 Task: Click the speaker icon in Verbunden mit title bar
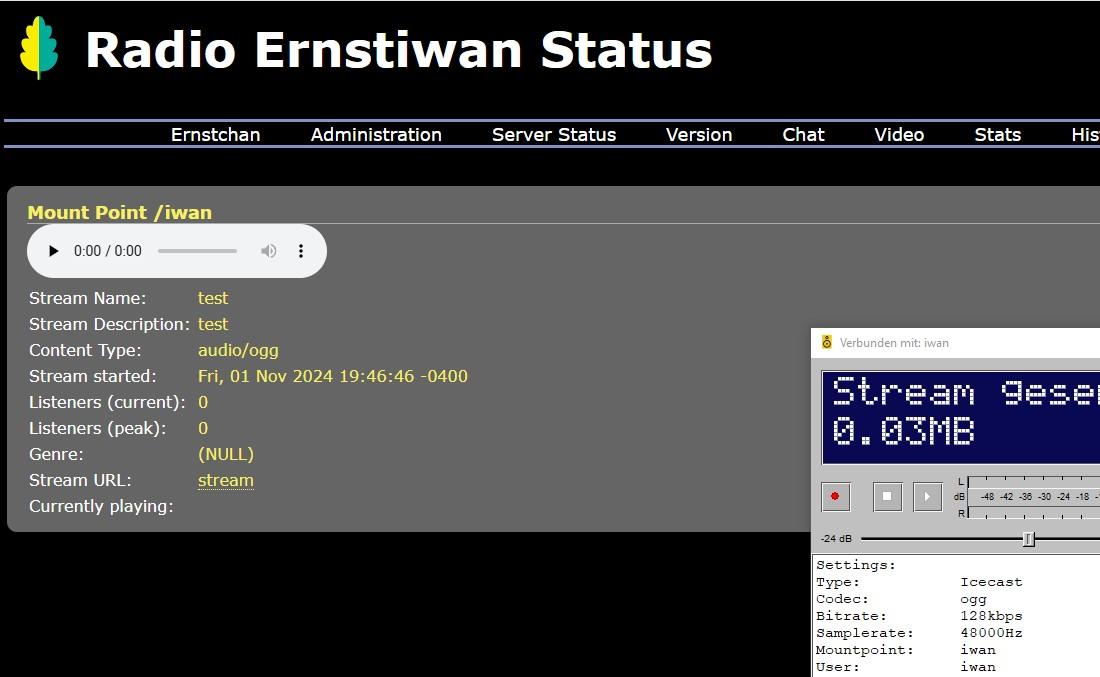827,342
